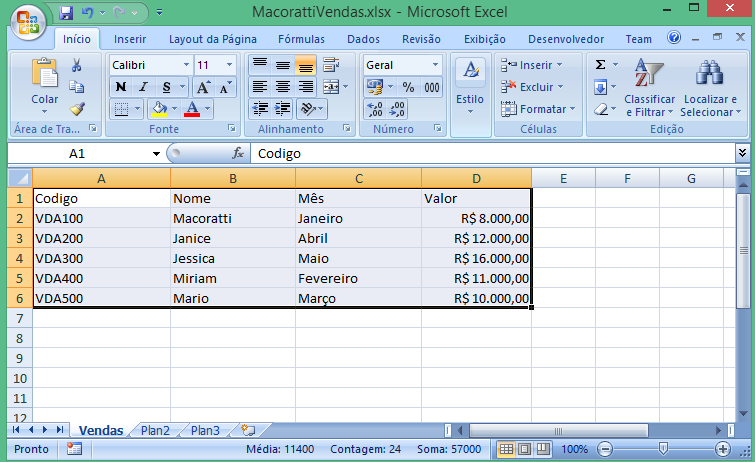Switch to the Plan2 sheet

tap(155, 430)
